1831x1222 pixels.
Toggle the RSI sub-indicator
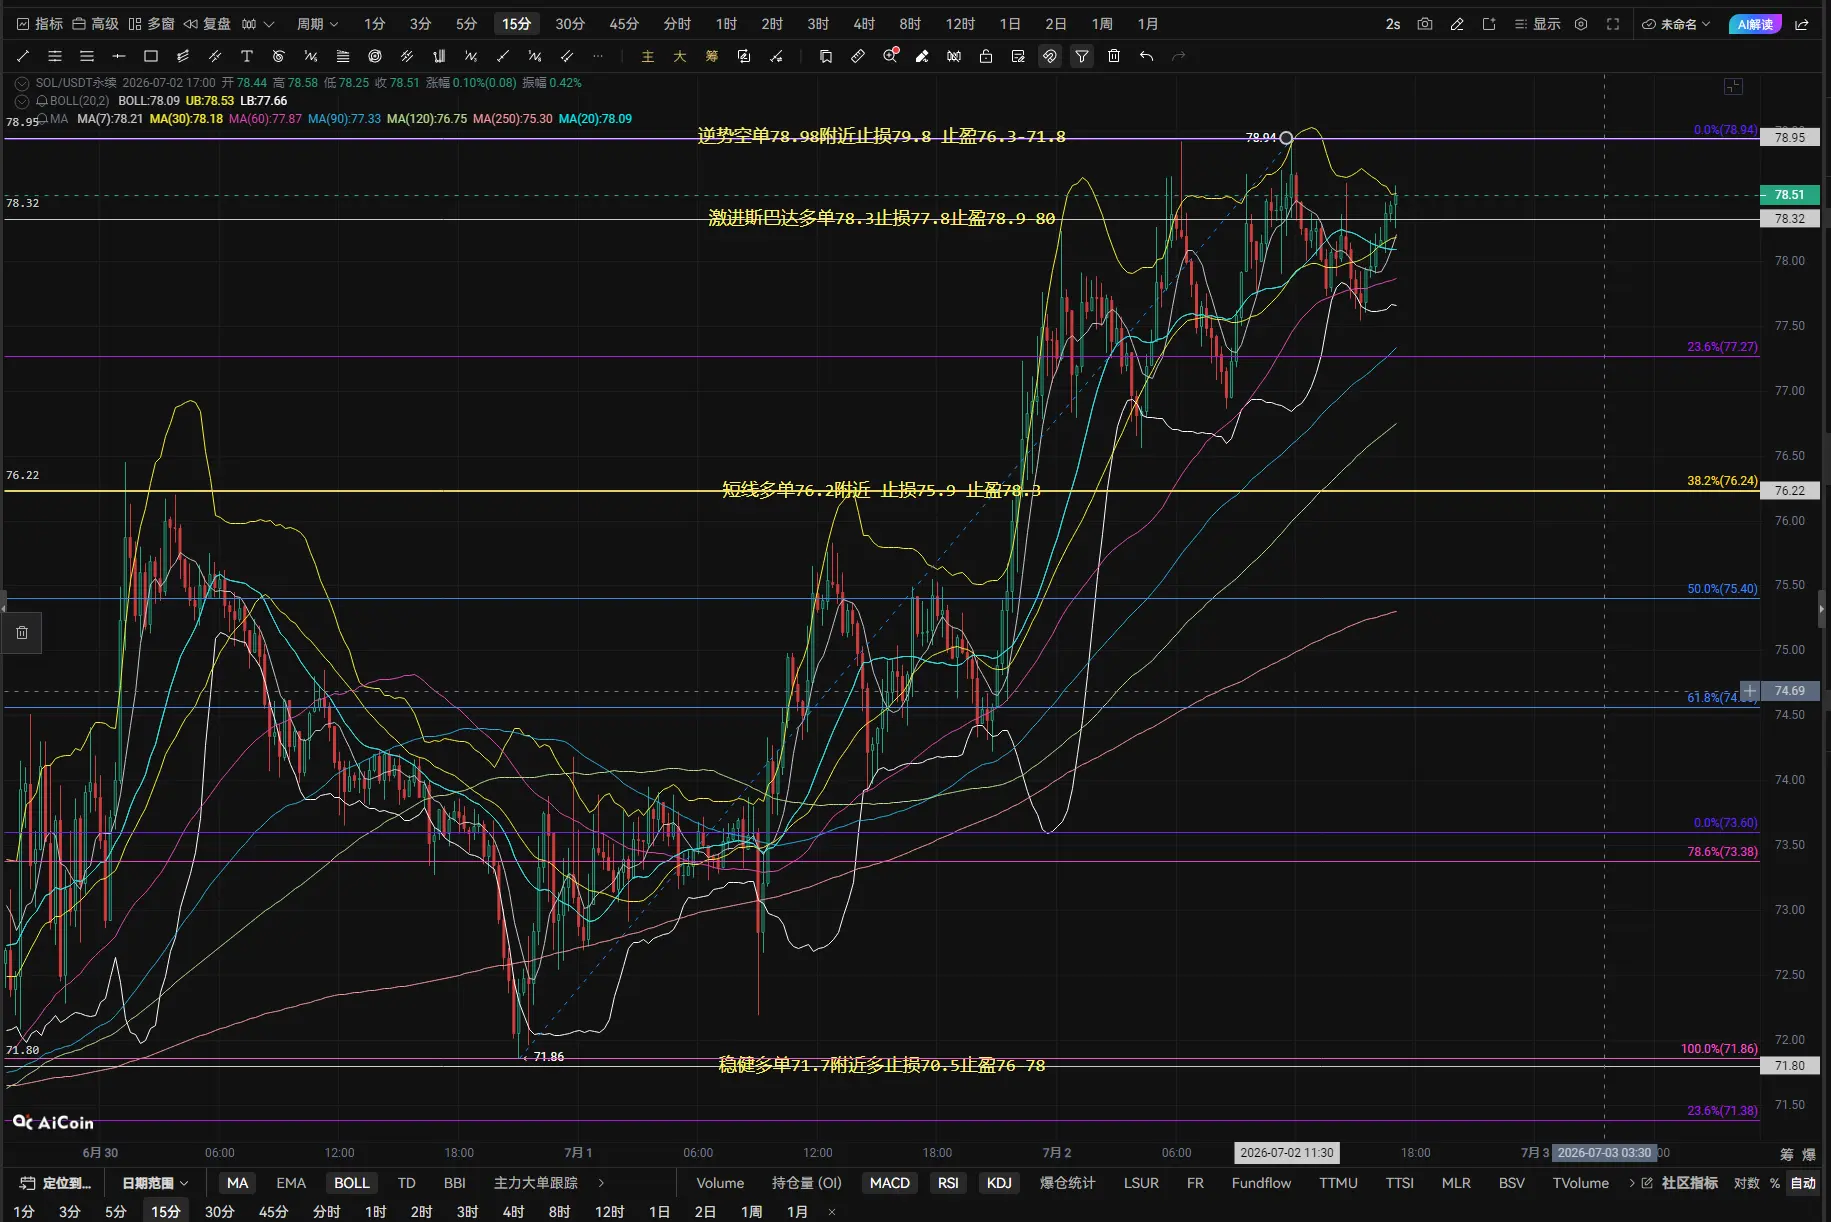[948, 1183]
